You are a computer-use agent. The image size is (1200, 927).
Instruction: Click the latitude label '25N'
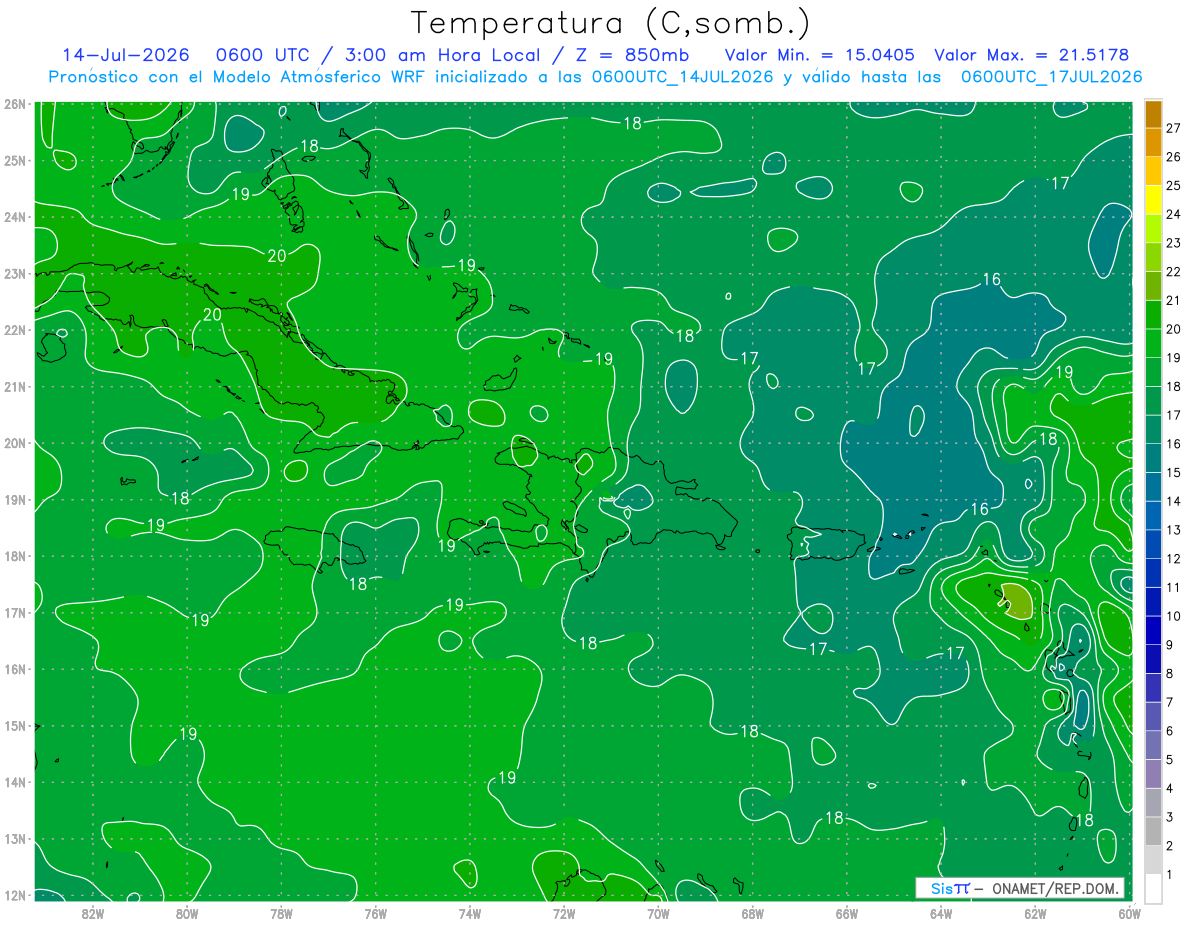pyautogui.click(x=14, y=160)
